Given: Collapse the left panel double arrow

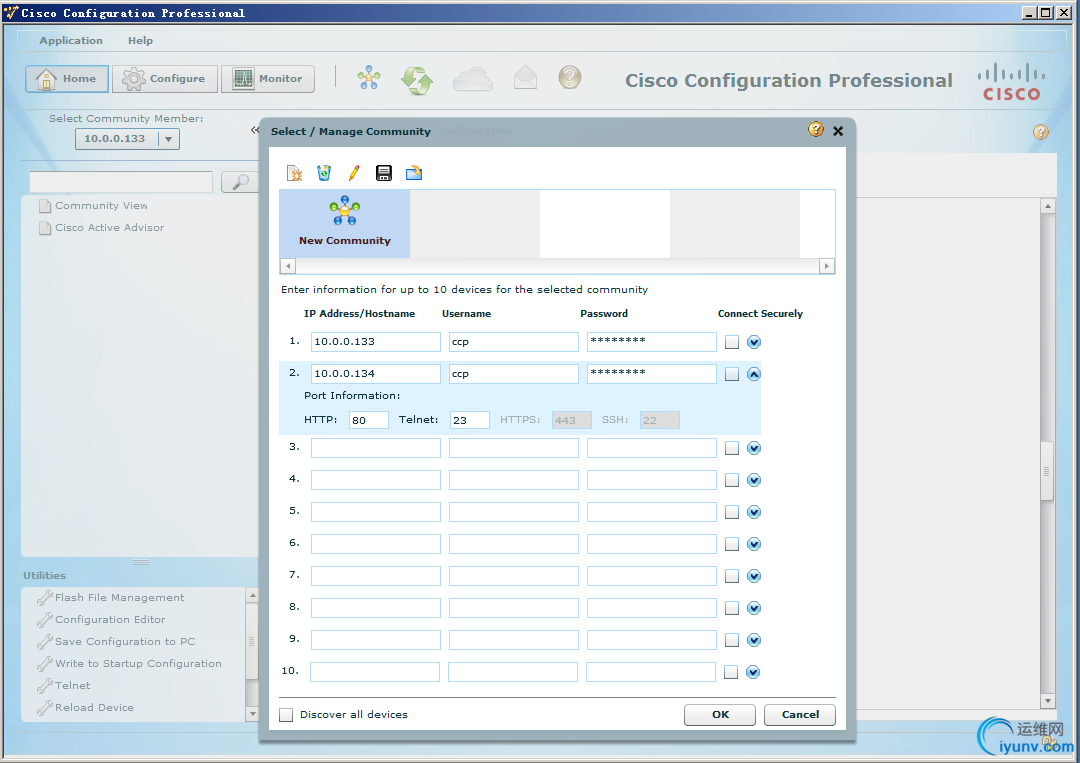Looking at the screenshot, I should coord(255,129).
